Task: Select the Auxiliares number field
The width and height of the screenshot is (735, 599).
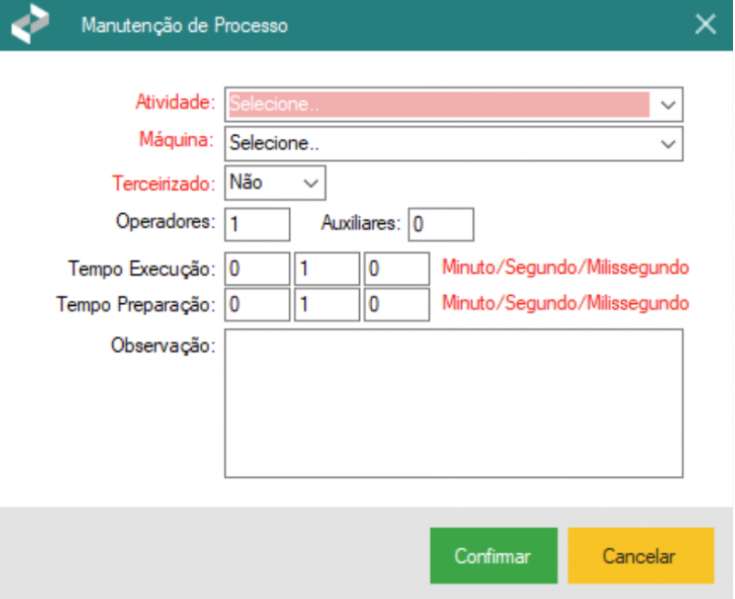Action: (440, 225)
